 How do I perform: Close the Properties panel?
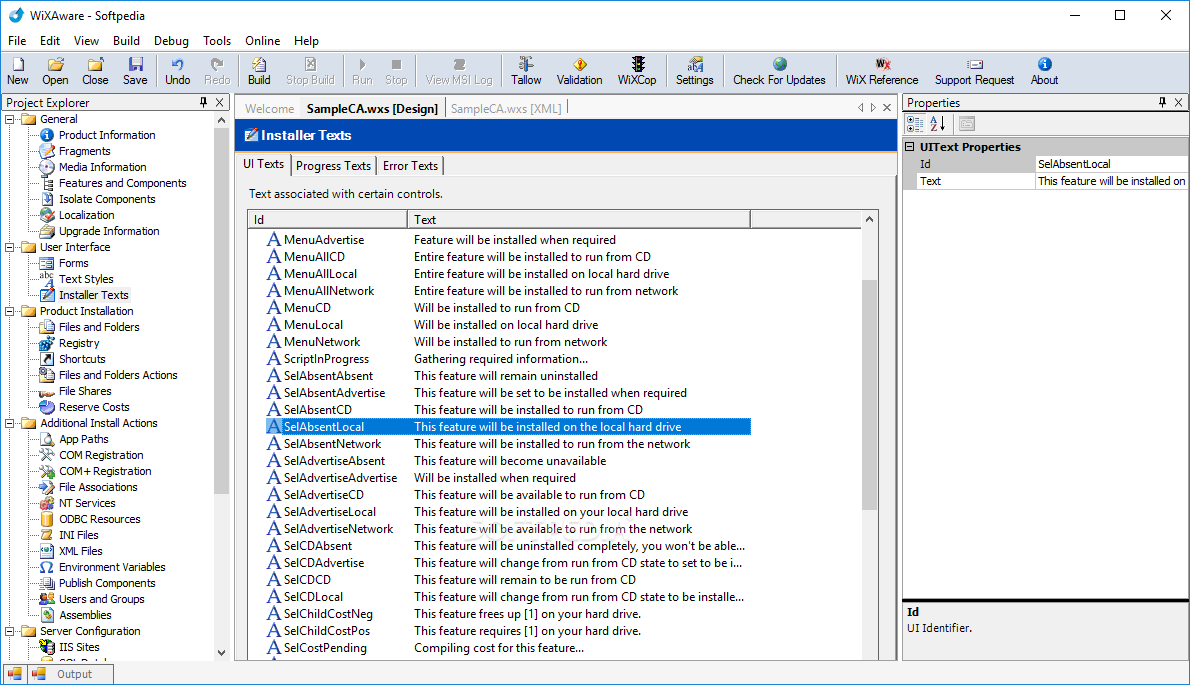[1179, 102]
